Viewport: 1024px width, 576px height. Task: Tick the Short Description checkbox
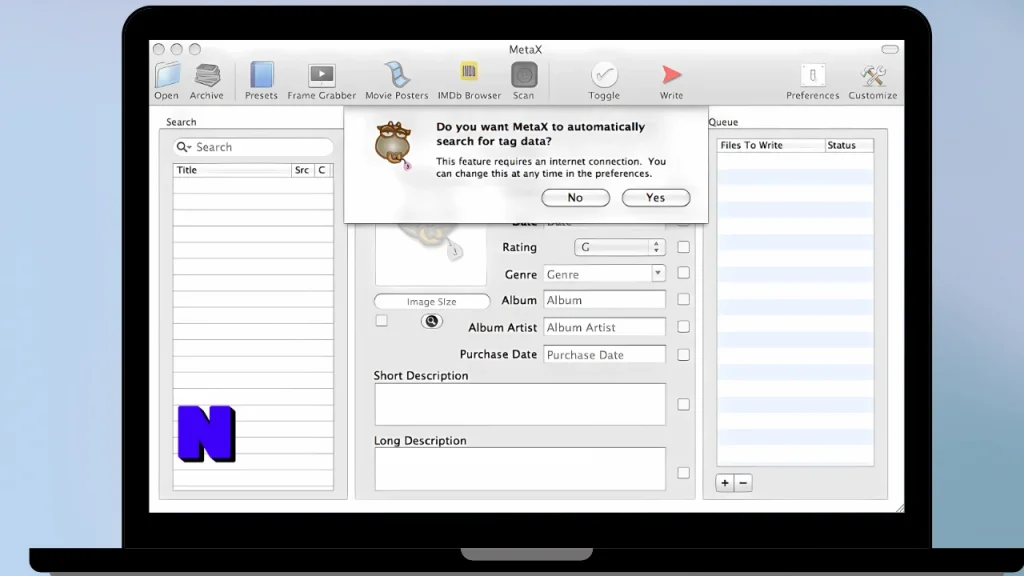[683, 404]
